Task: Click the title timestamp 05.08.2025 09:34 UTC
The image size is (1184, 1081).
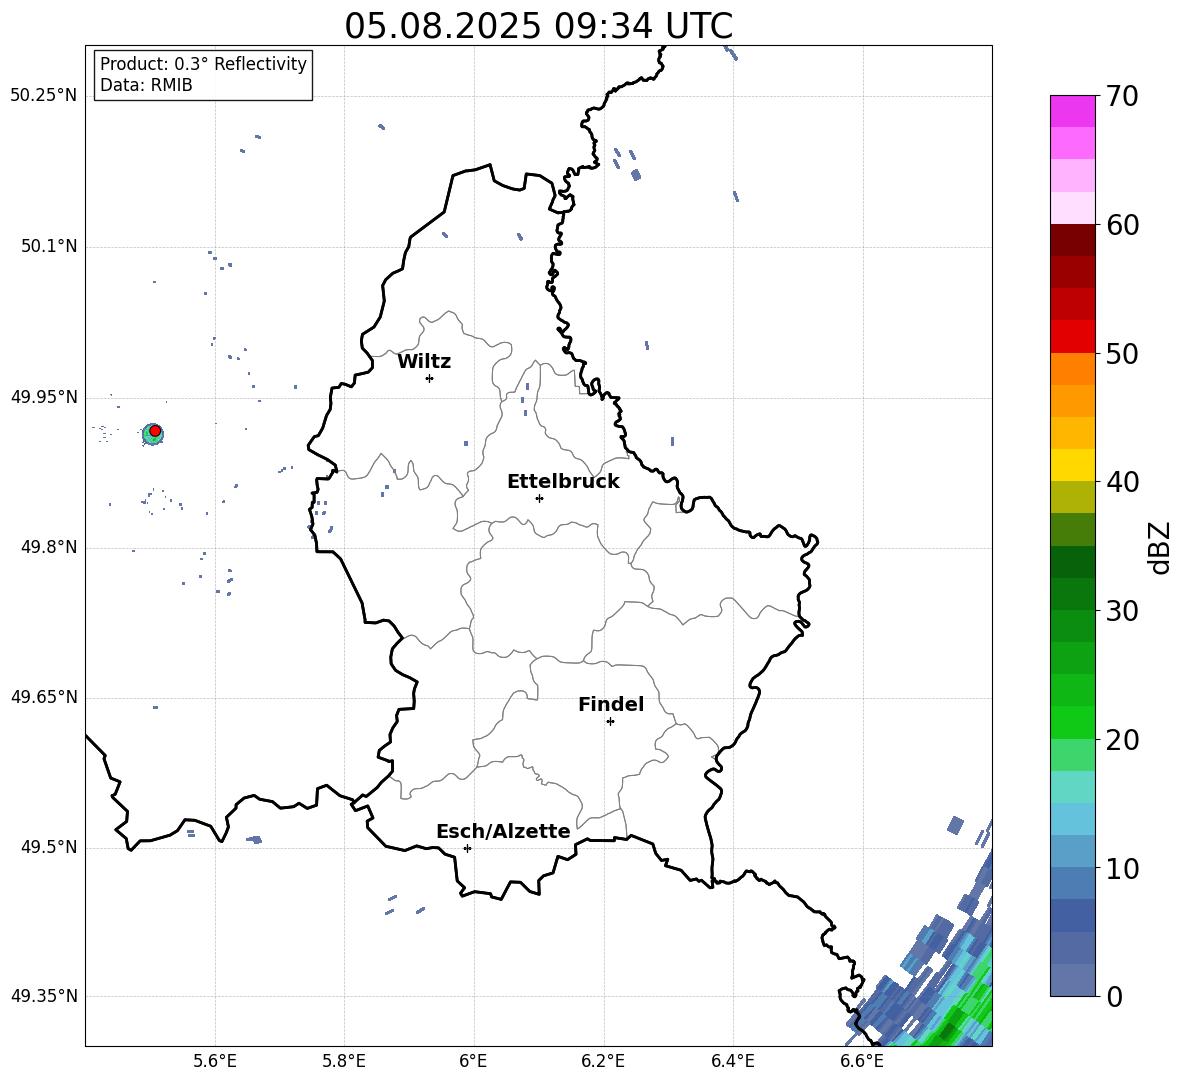Action: click(x=538, y=26)
